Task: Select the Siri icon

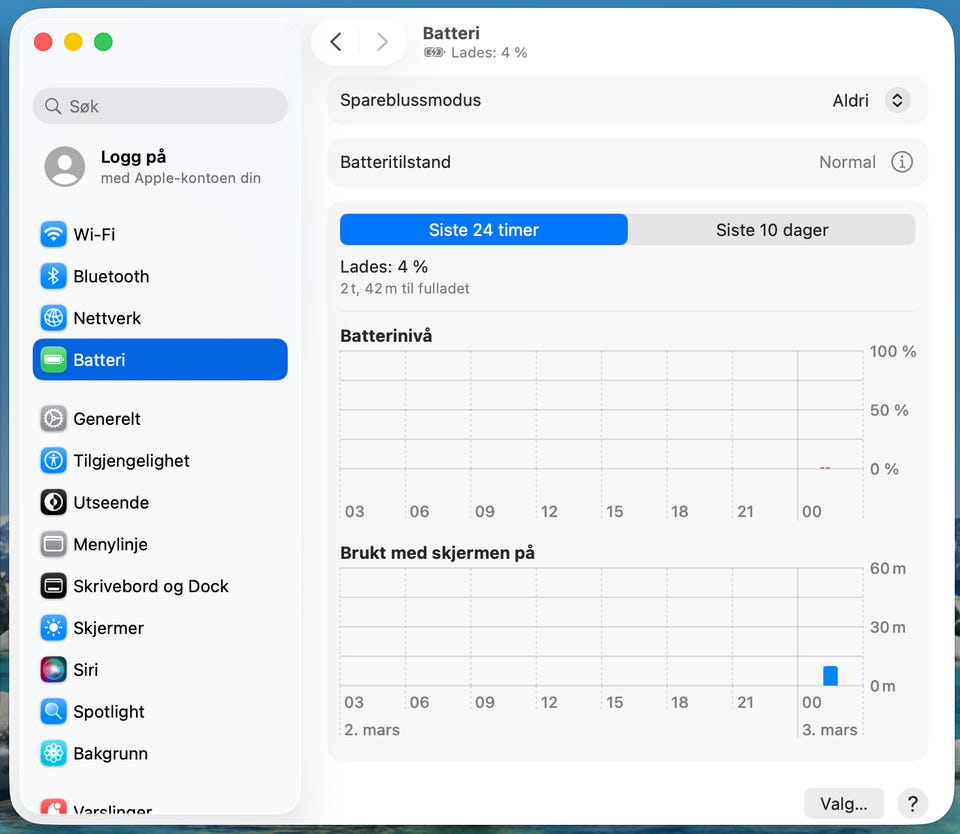Action: (x=53, y=671)
